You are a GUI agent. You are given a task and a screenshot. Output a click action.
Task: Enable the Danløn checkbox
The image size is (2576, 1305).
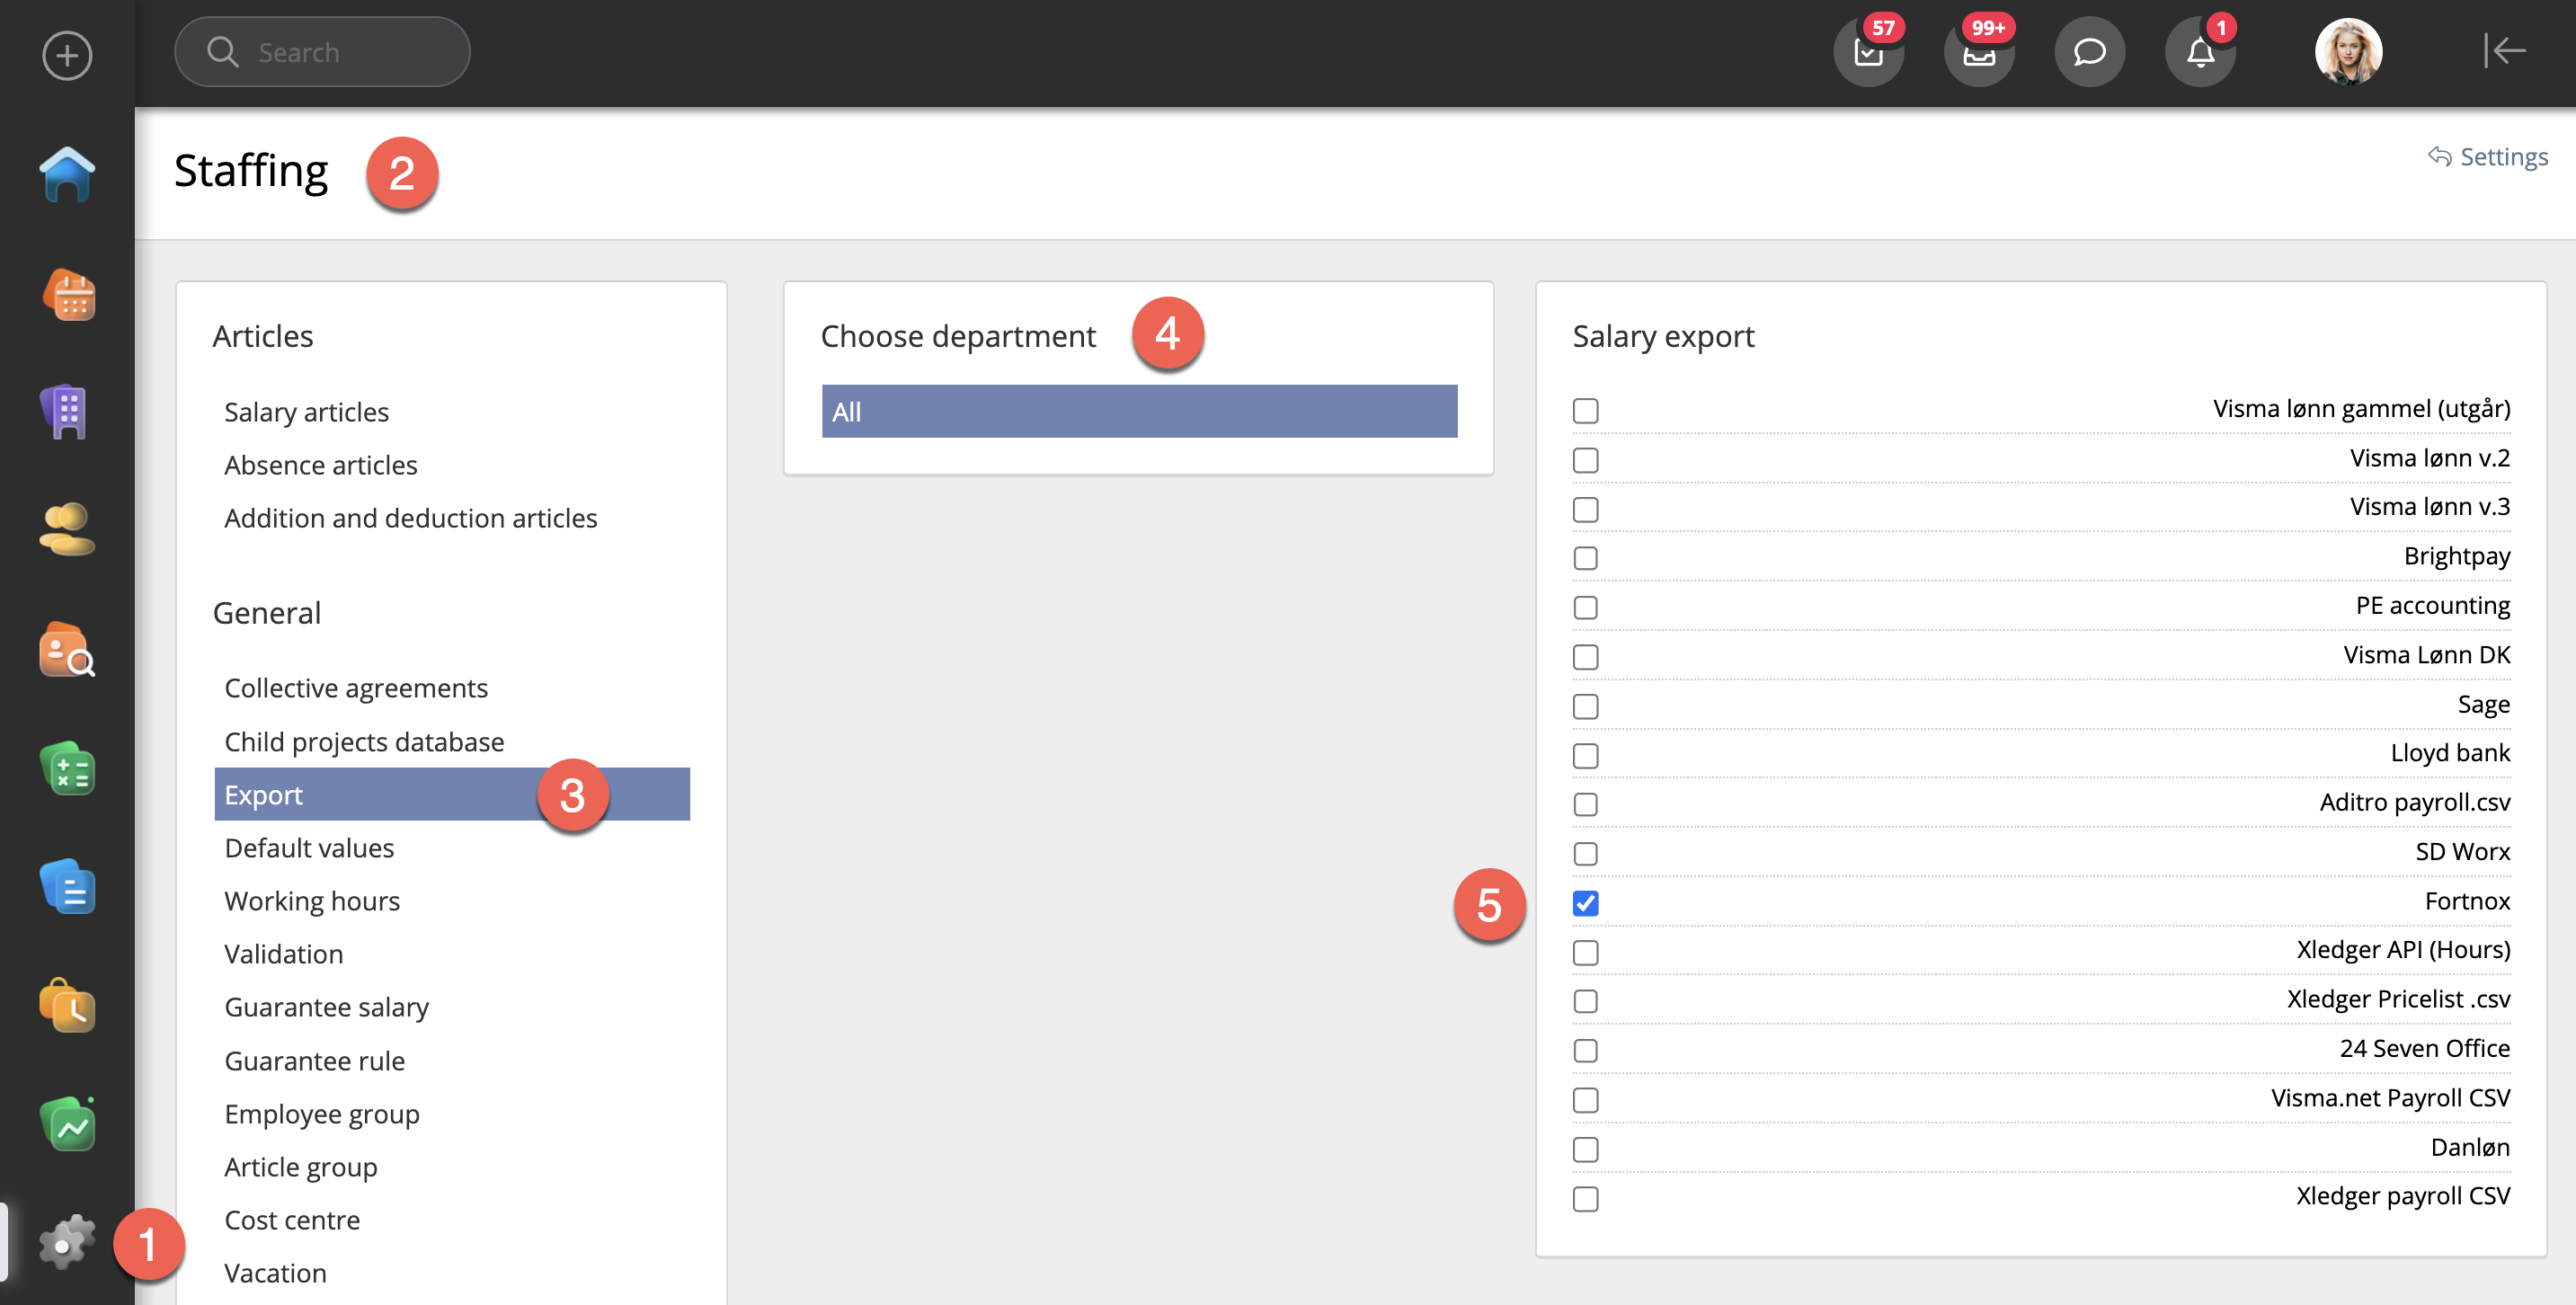tap(1585, 1149)
